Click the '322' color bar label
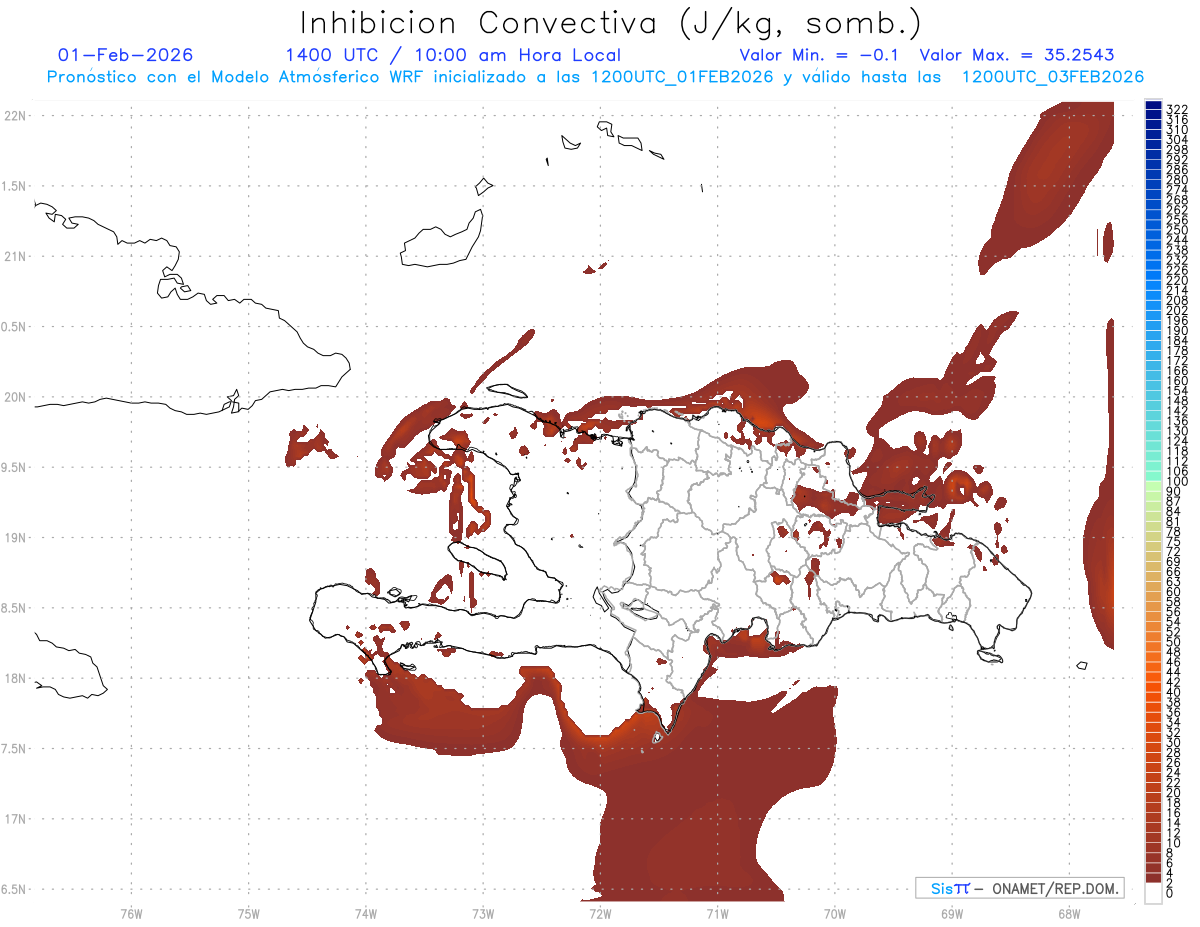This screenshot has width=1200, height=927. click(x=1177, y=110)
